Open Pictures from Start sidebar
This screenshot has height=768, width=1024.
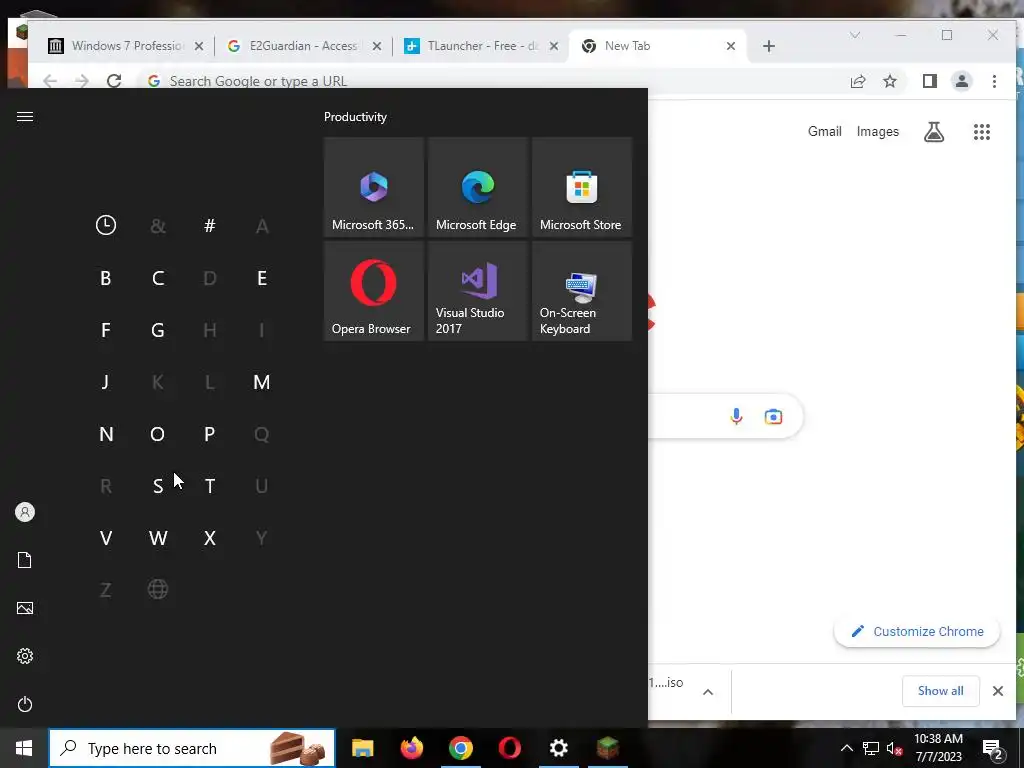point(25,608)
